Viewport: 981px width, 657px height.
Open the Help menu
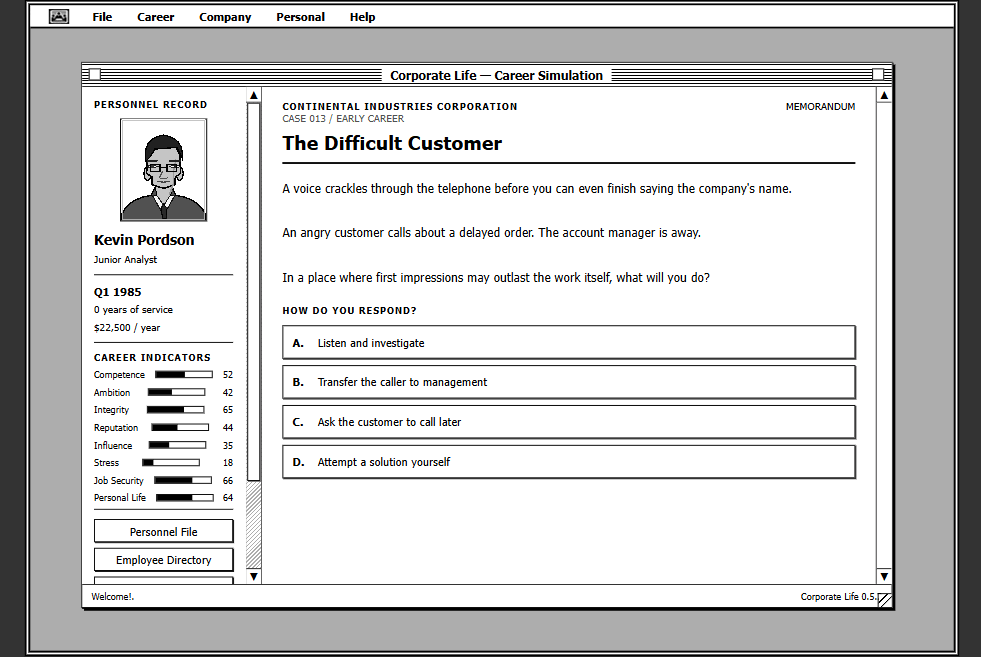[x=362, y=17]
